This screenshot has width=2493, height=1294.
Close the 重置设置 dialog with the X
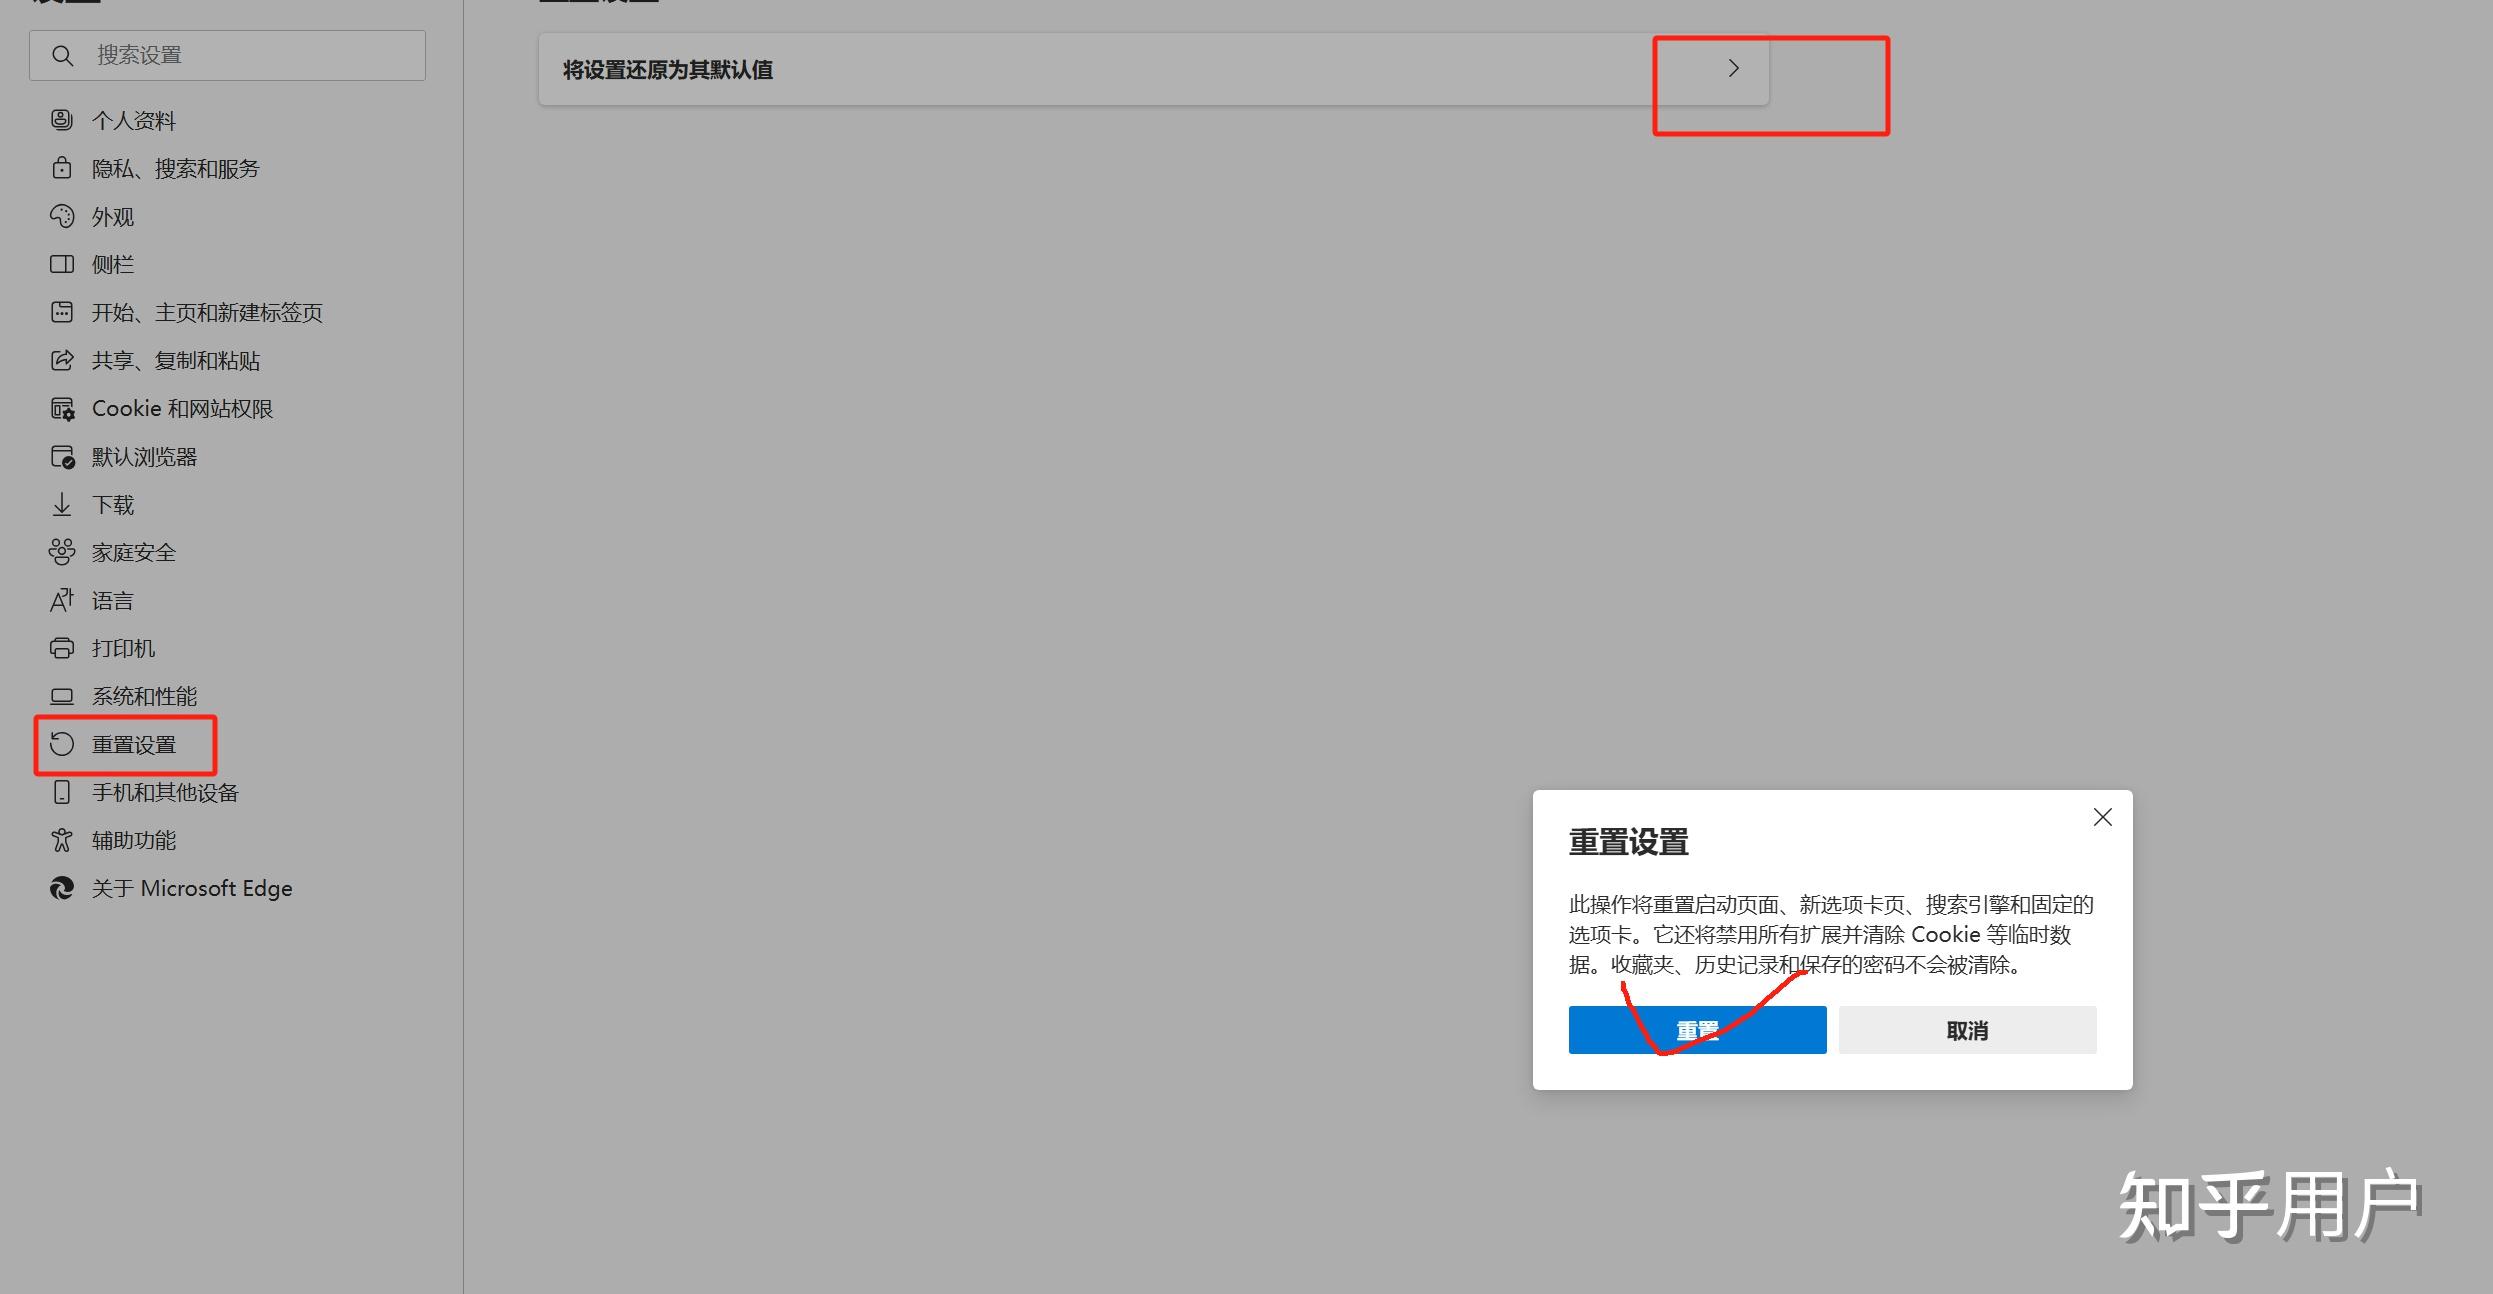[x=2101, y=817]
